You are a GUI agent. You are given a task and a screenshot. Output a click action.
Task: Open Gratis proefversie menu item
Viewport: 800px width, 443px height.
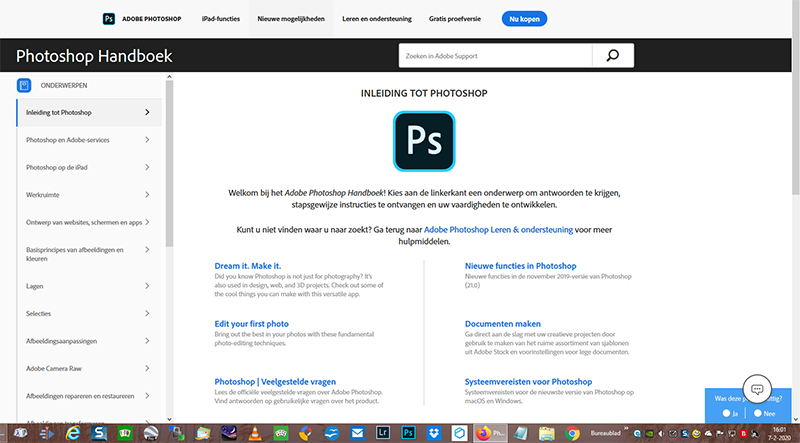[455, 19]
